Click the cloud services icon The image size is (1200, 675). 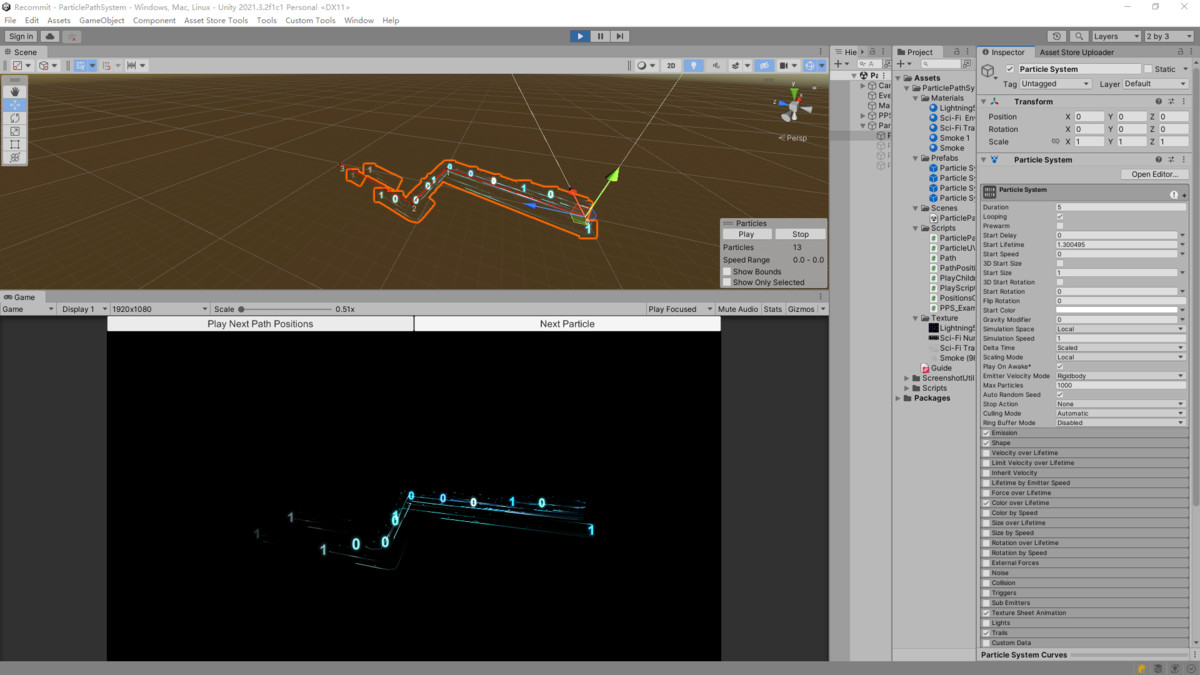(x=48, y=36)
